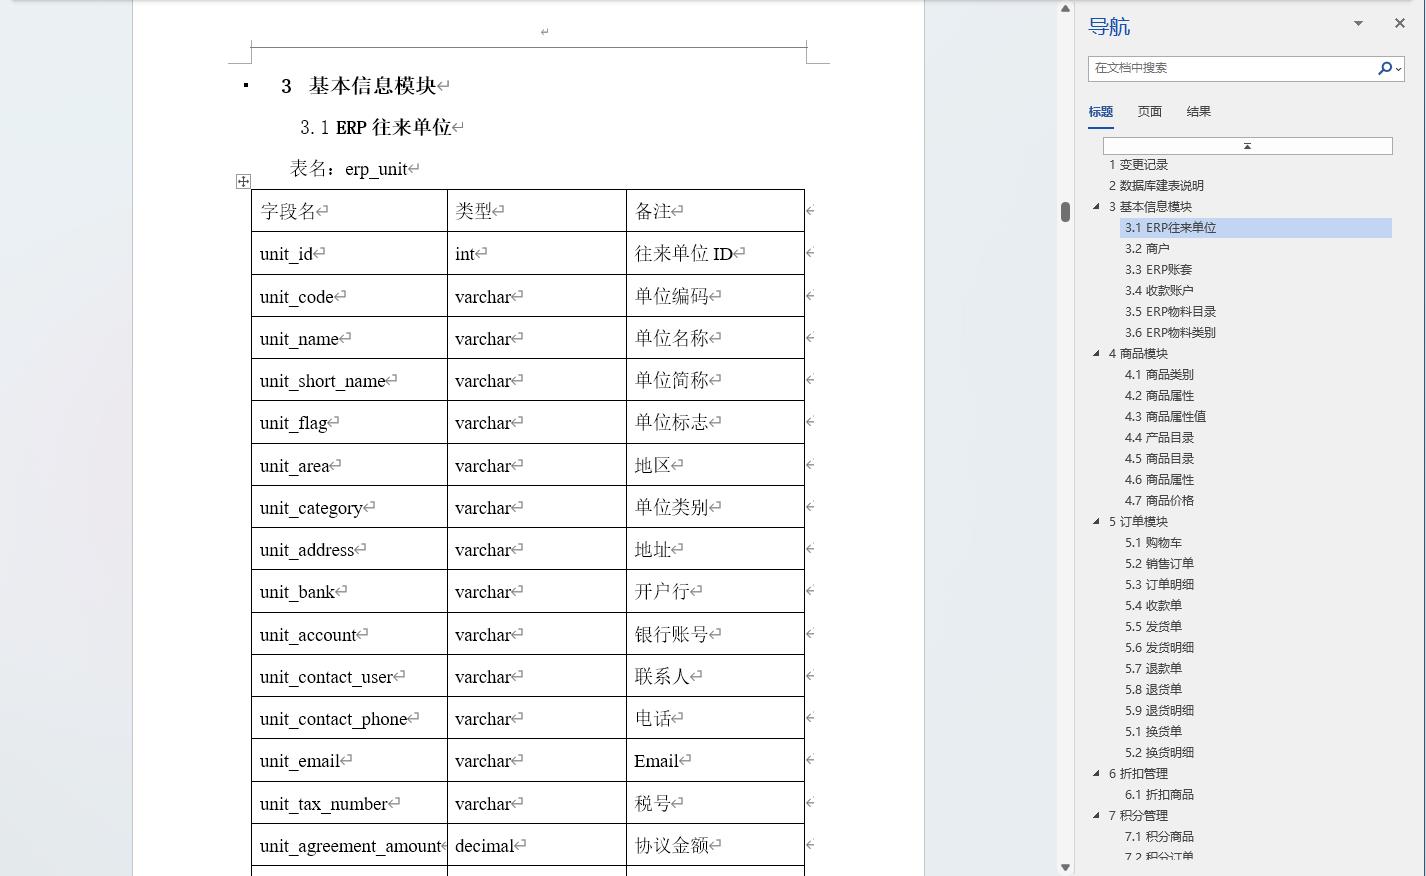Collapse the 7 积分管理 heading
Image resolution: width=1426 pixels, height=876 pixels.
1096,816
